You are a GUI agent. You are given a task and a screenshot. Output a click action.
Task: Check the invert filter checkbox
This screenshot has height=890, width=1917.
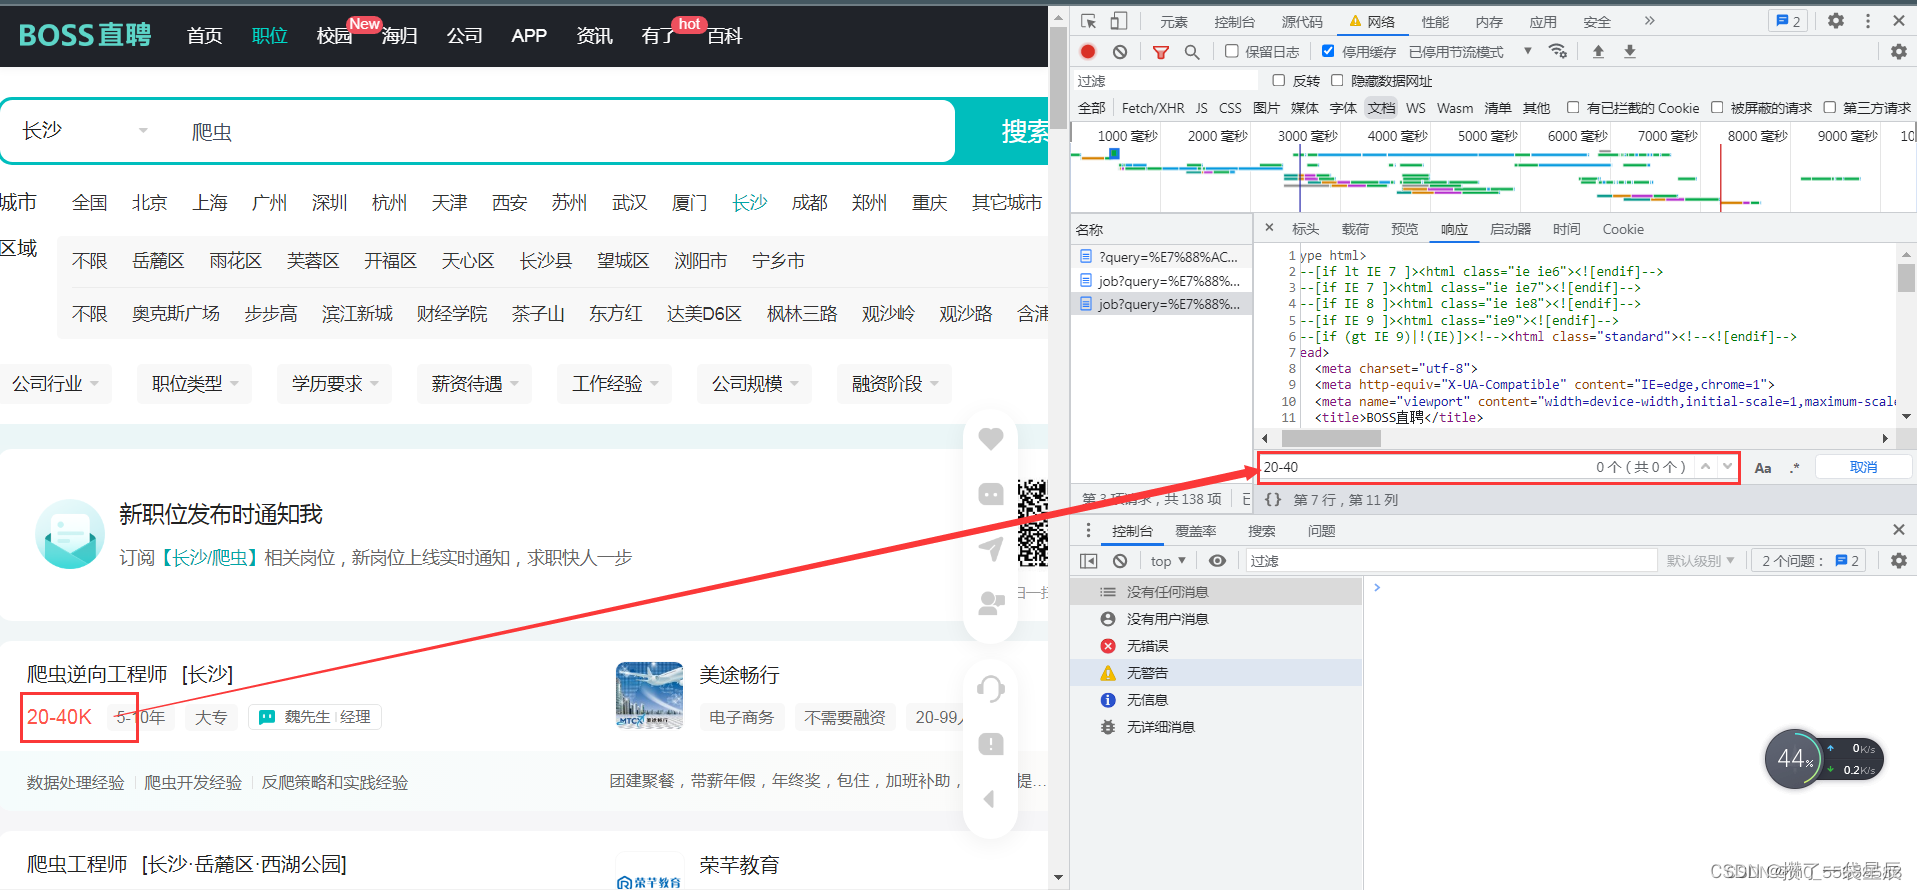point(1279,80)
